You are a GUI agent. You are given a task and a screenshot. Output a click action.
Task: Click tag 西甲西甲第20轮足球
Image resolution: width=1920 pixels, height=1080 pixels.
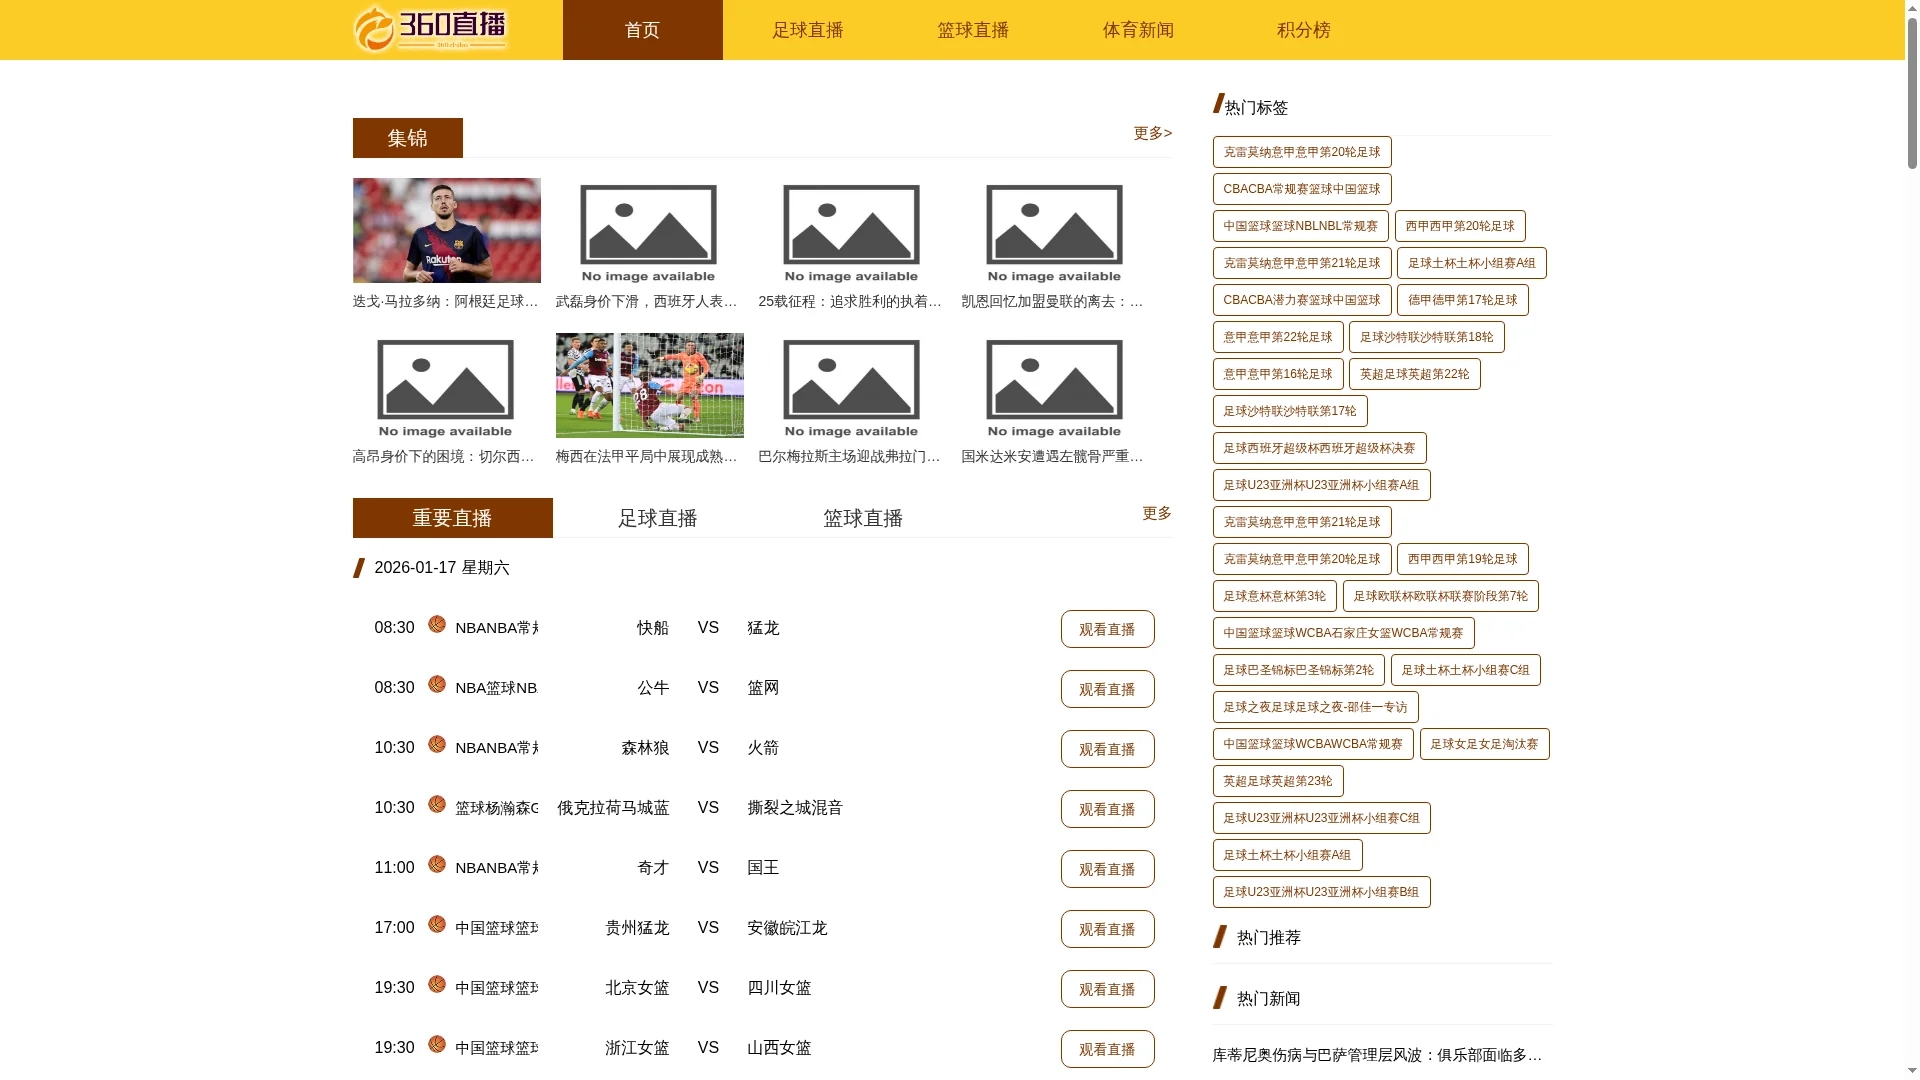1459,226
